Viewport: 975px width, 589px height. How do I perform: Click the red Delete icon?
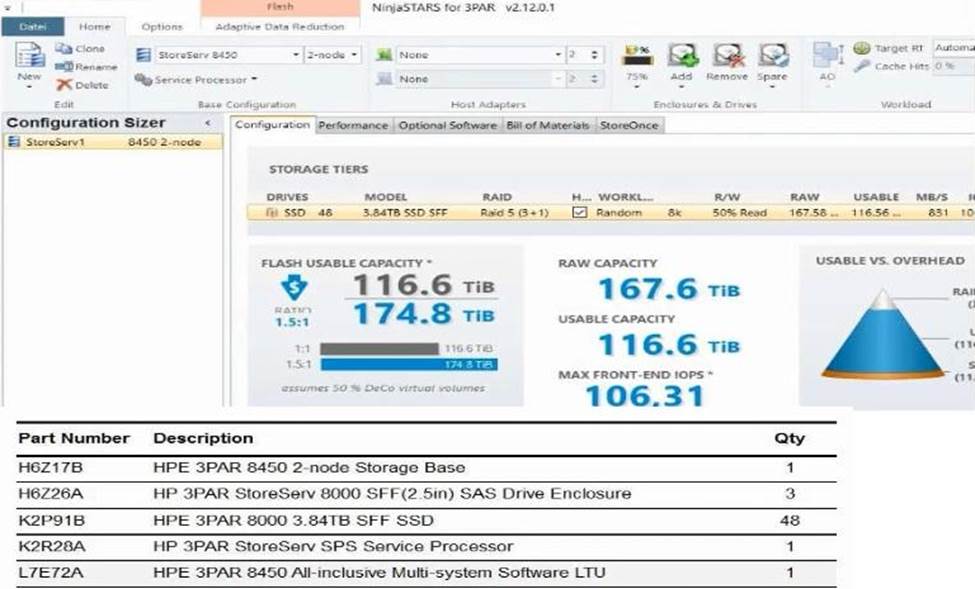point(64,85)
